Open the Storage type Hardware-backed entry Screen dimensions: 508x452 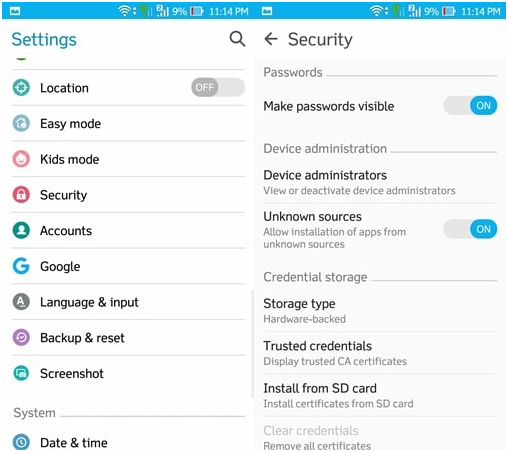380,311
